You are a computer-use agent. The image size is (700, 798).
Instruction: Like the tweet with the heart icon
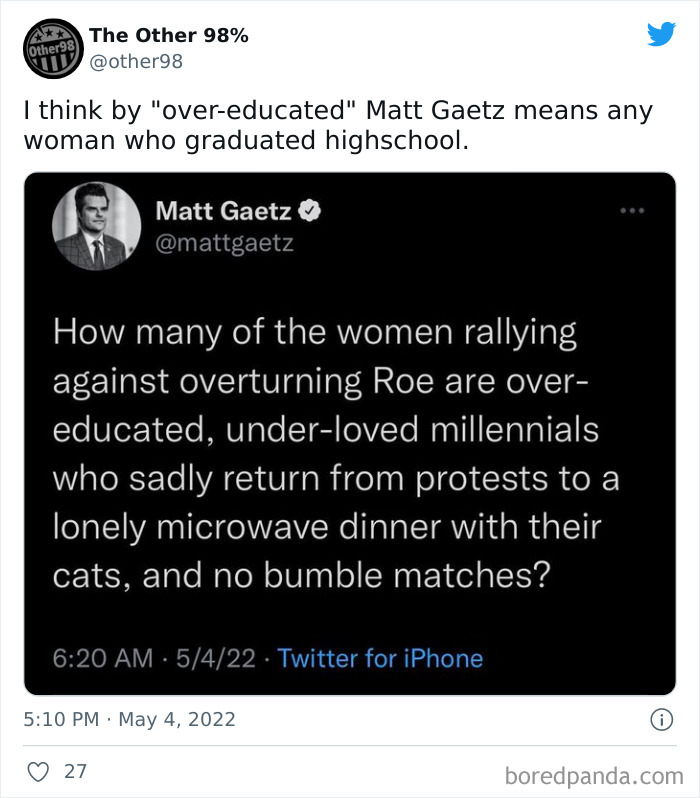click(38, 771)
